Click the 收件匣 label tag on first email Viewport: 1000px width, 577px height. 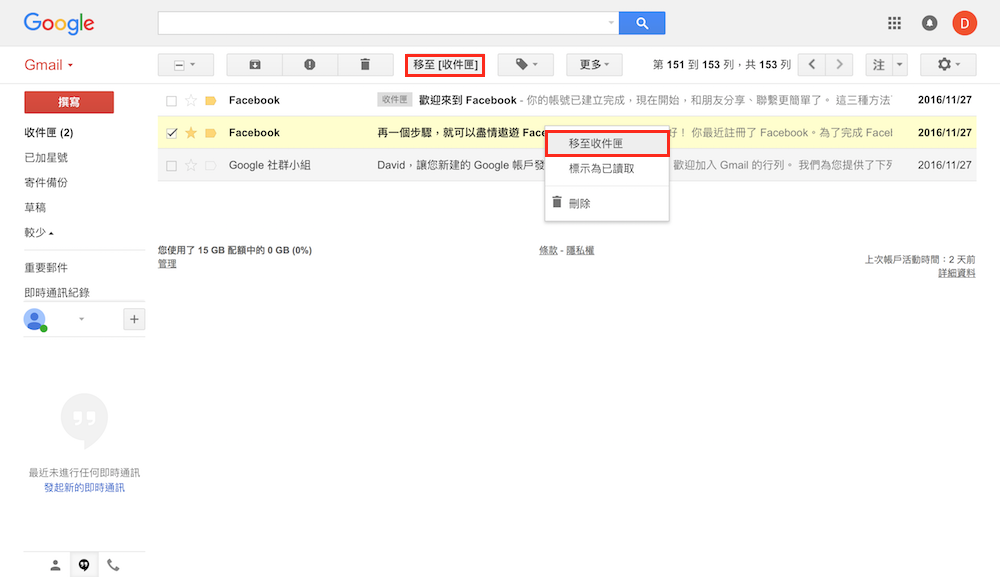click(395, 99)
